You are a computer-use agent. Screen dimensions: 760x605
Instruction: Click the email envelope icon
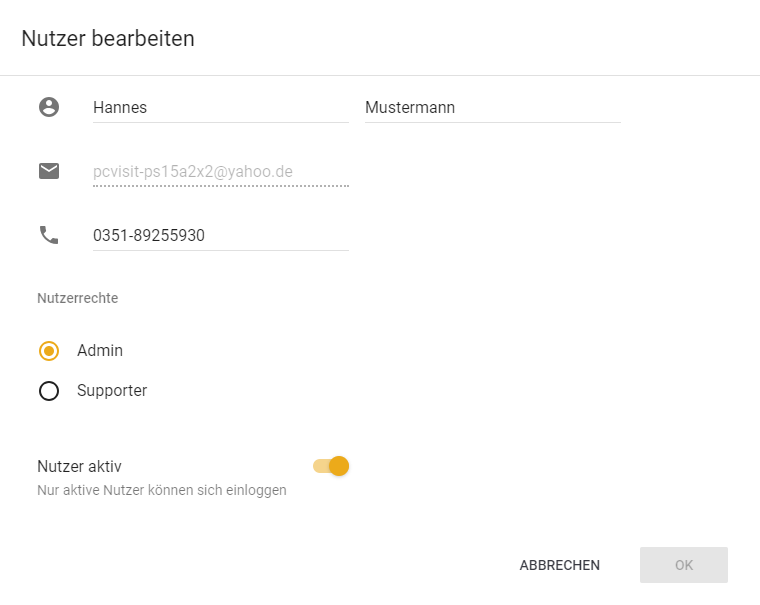click(x=49, y=171)
